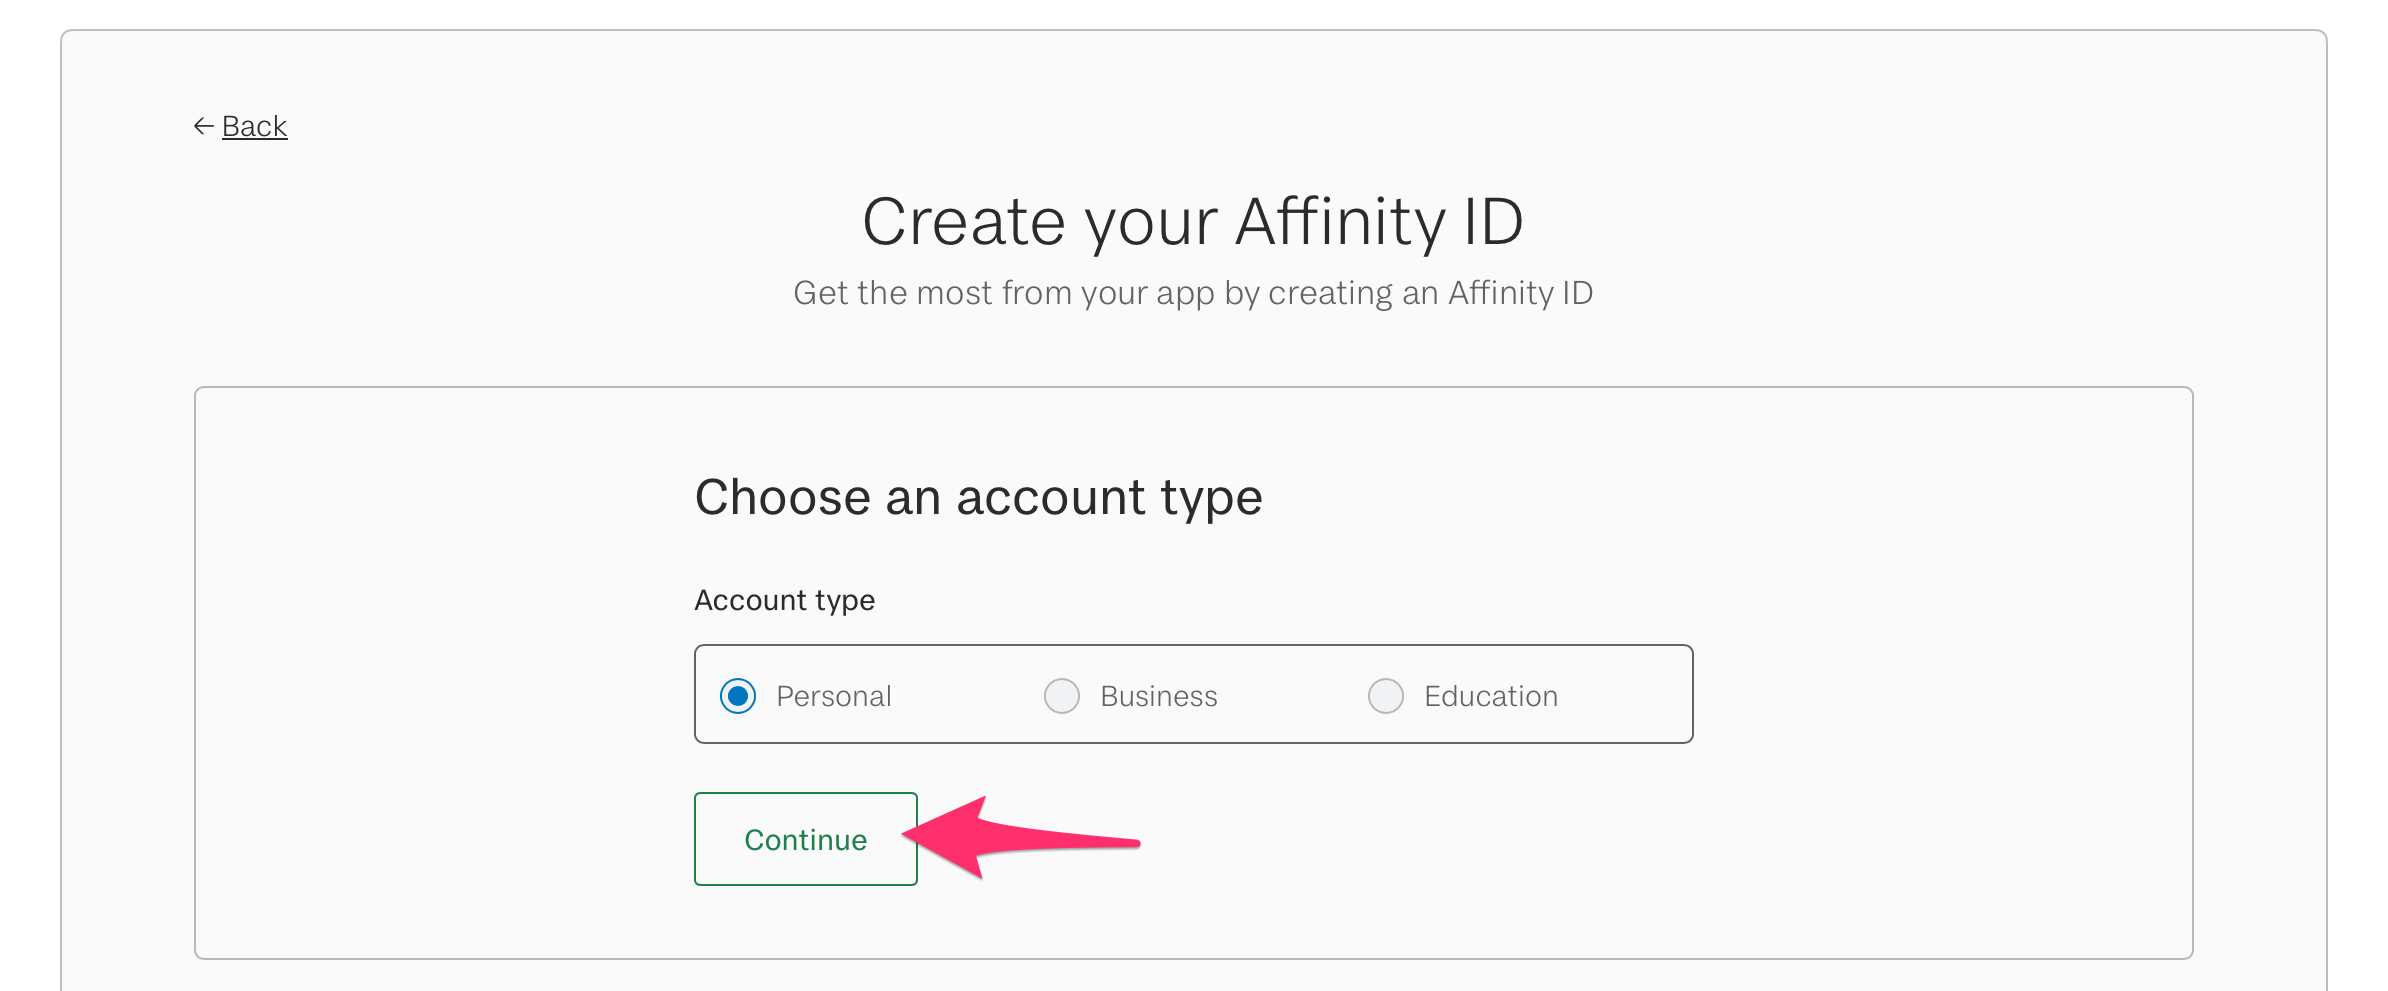The image size is (2388, 991).
Task: Click the left-pointing back arrow icon
Action: (203, 126)
